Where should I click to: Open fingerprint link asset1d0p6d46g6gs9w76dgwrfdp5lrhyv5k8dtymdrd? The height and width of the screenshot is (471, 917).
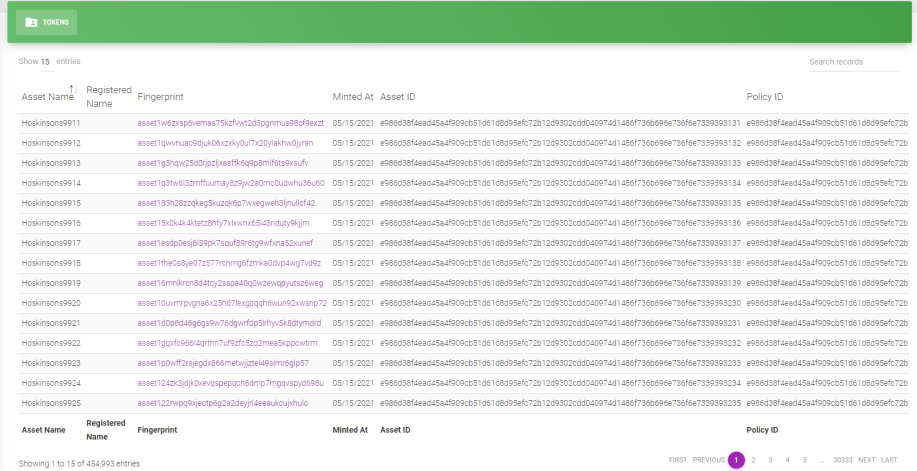point(229,323)
